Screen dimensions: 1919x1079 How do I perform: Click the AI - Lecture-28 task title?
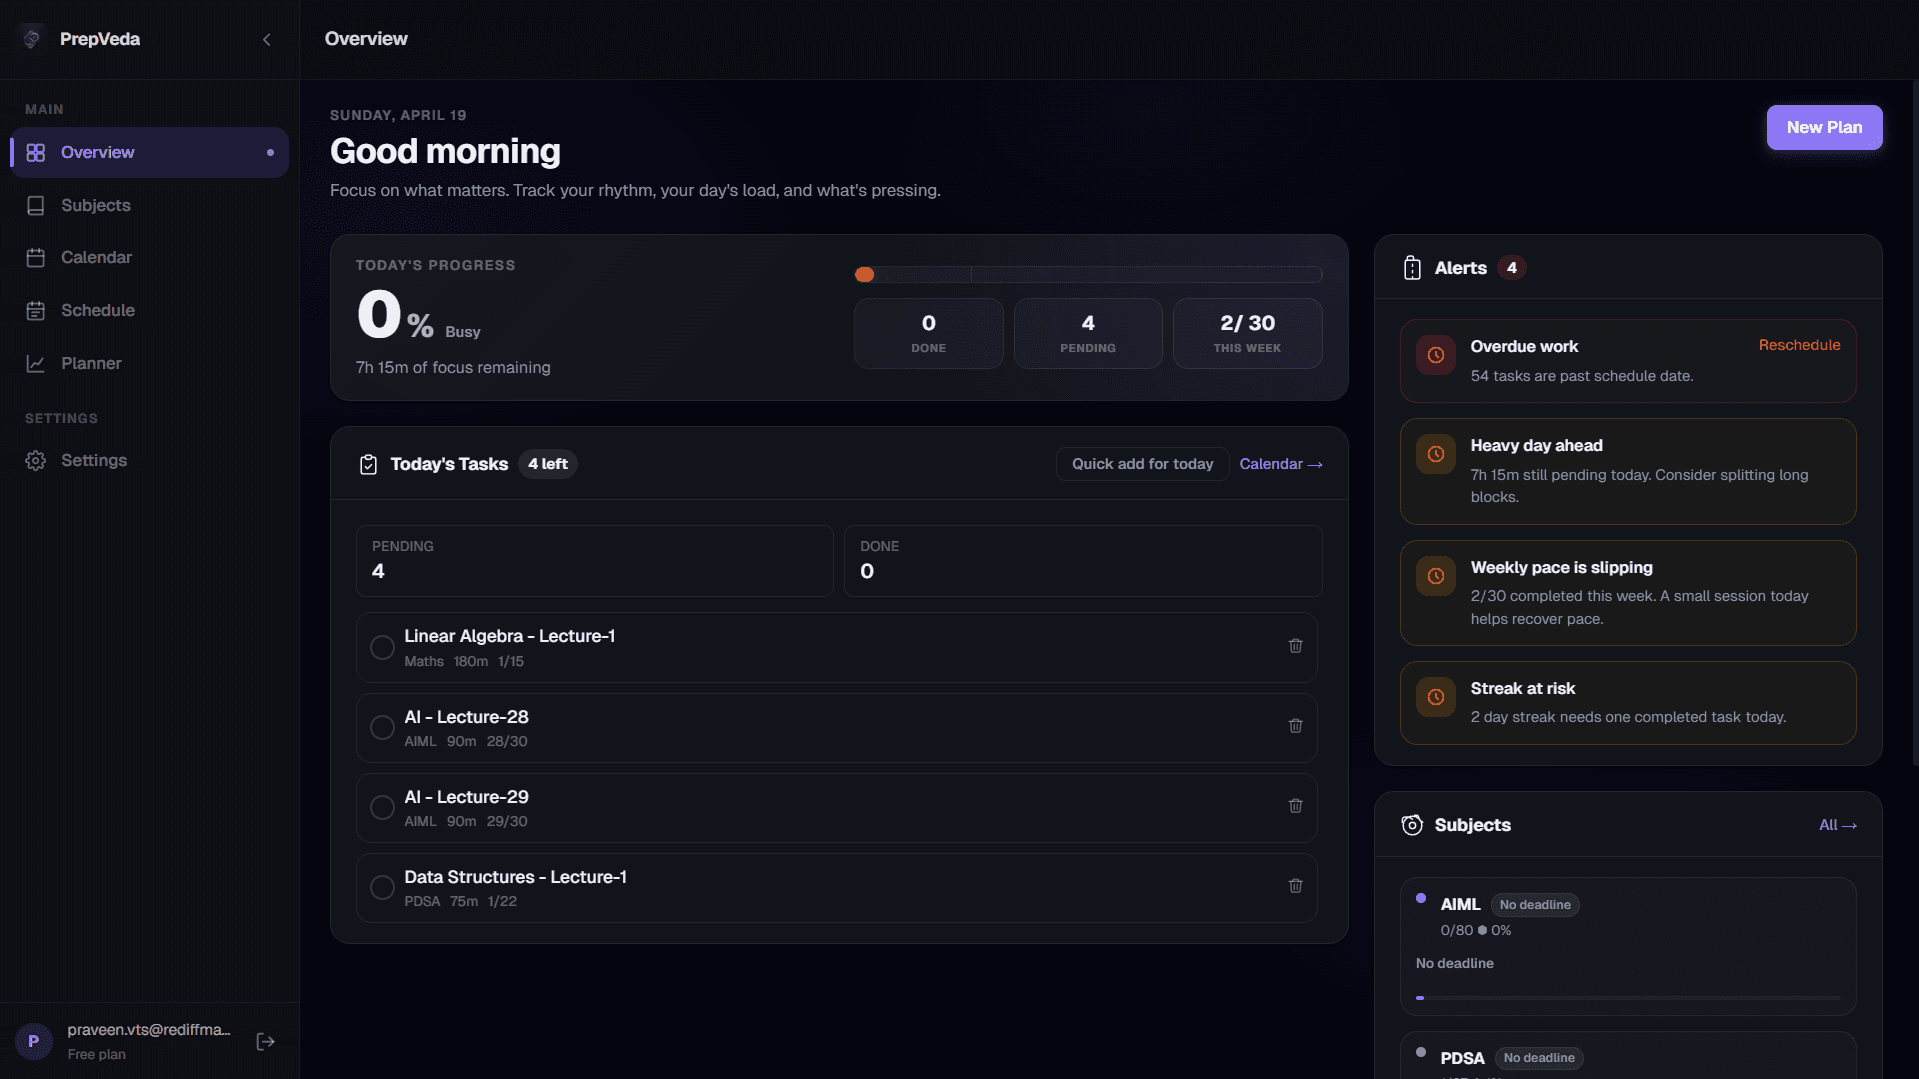click(466, 717)
